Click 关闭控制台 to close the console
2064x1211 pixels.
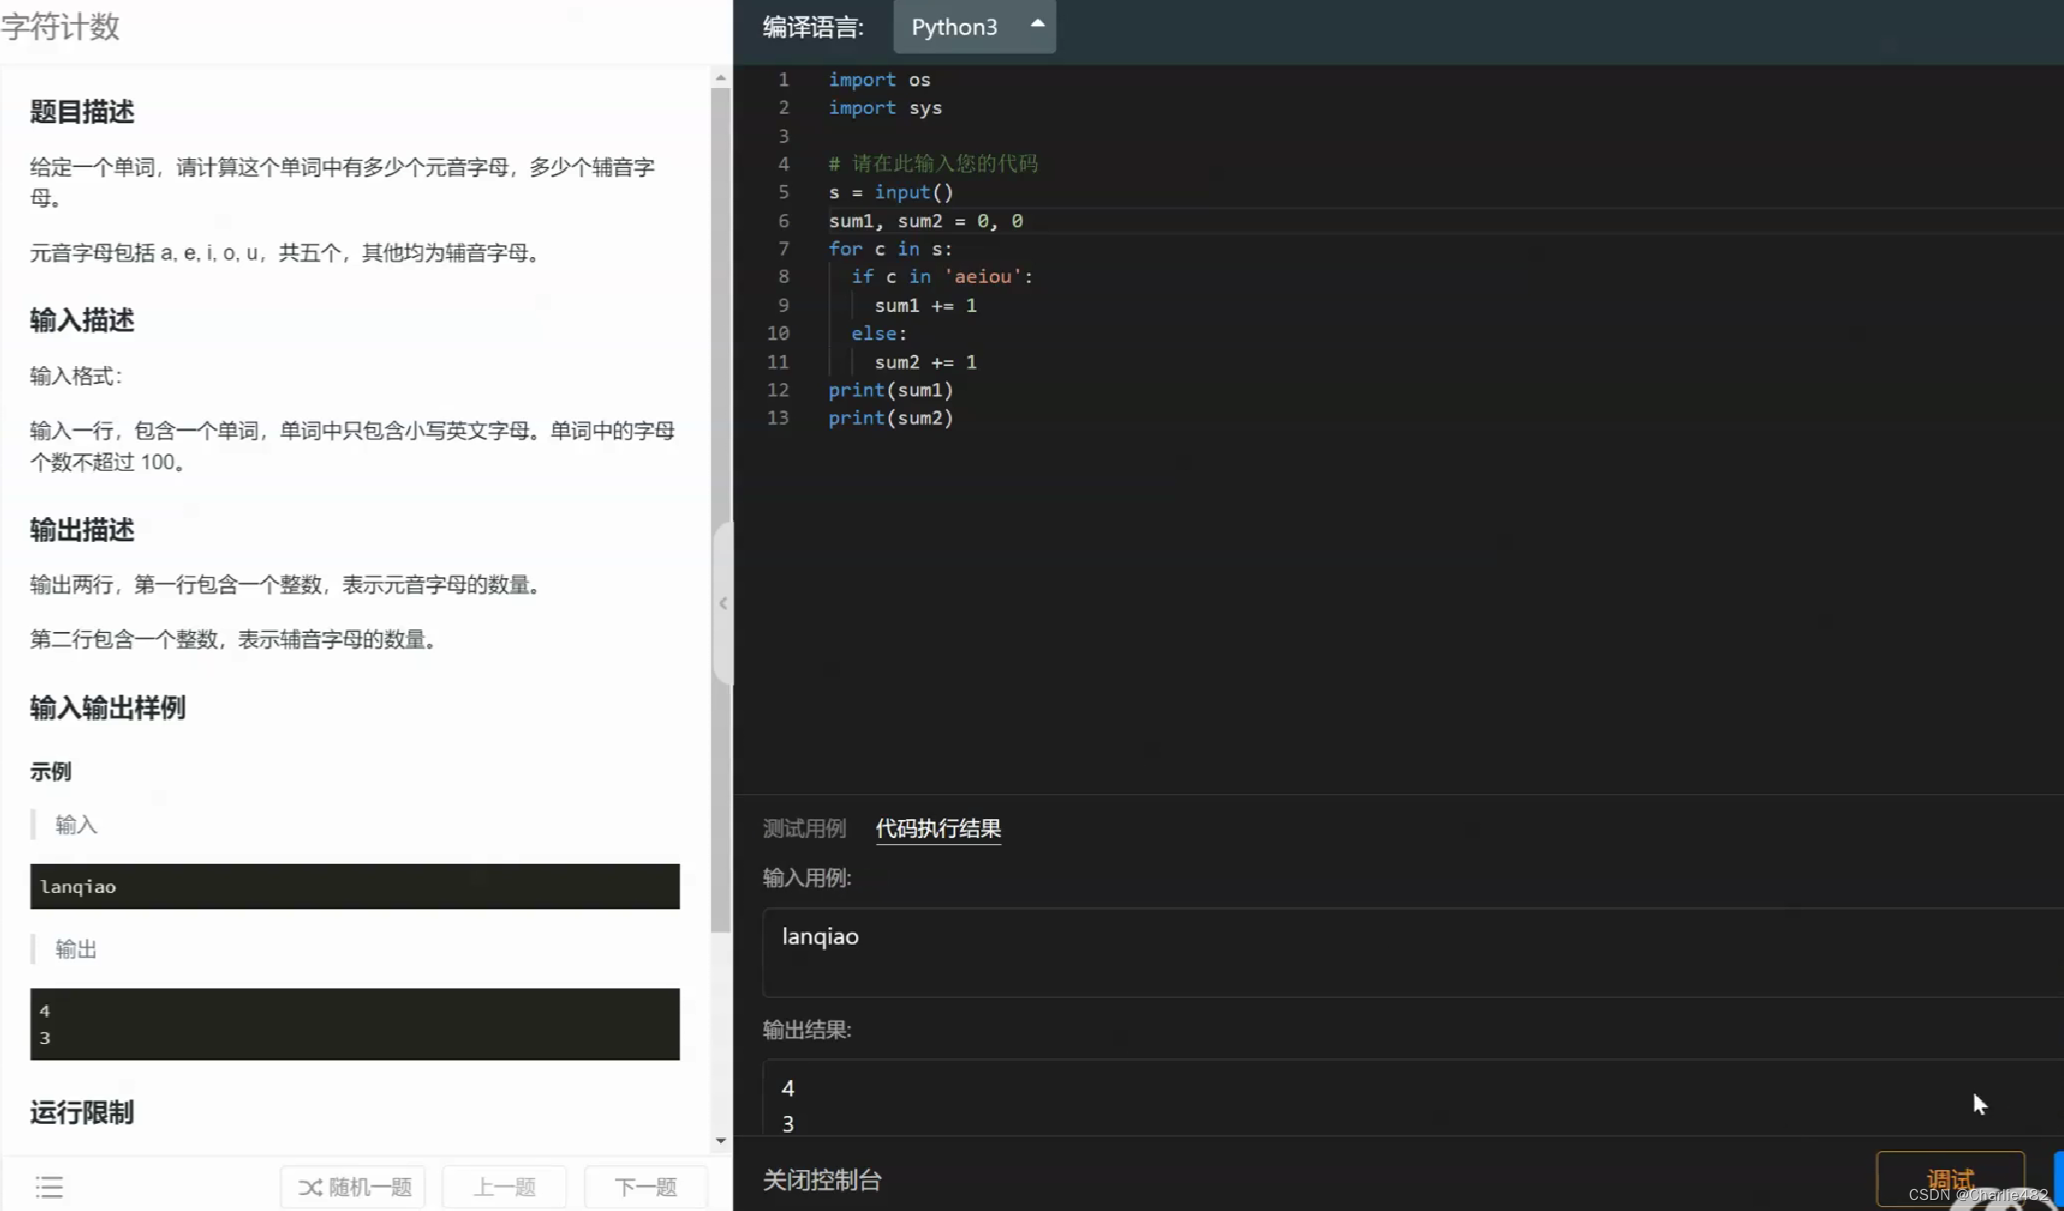(822, 1180)
